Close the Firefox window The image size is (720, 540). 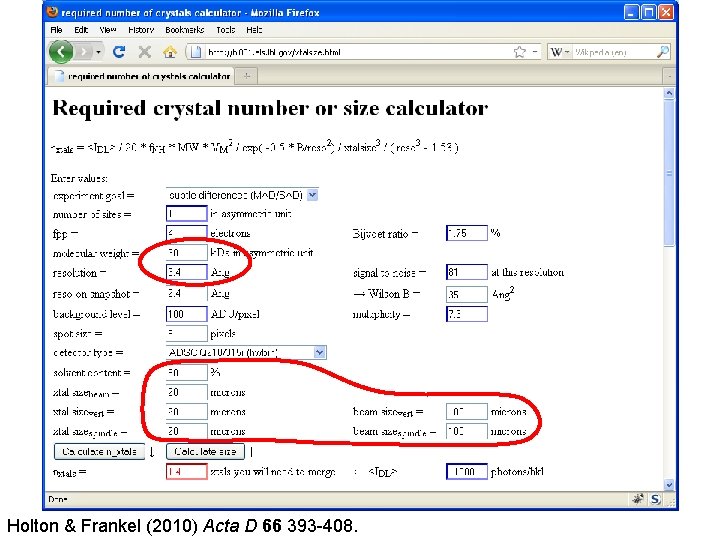tap(665, 12)
